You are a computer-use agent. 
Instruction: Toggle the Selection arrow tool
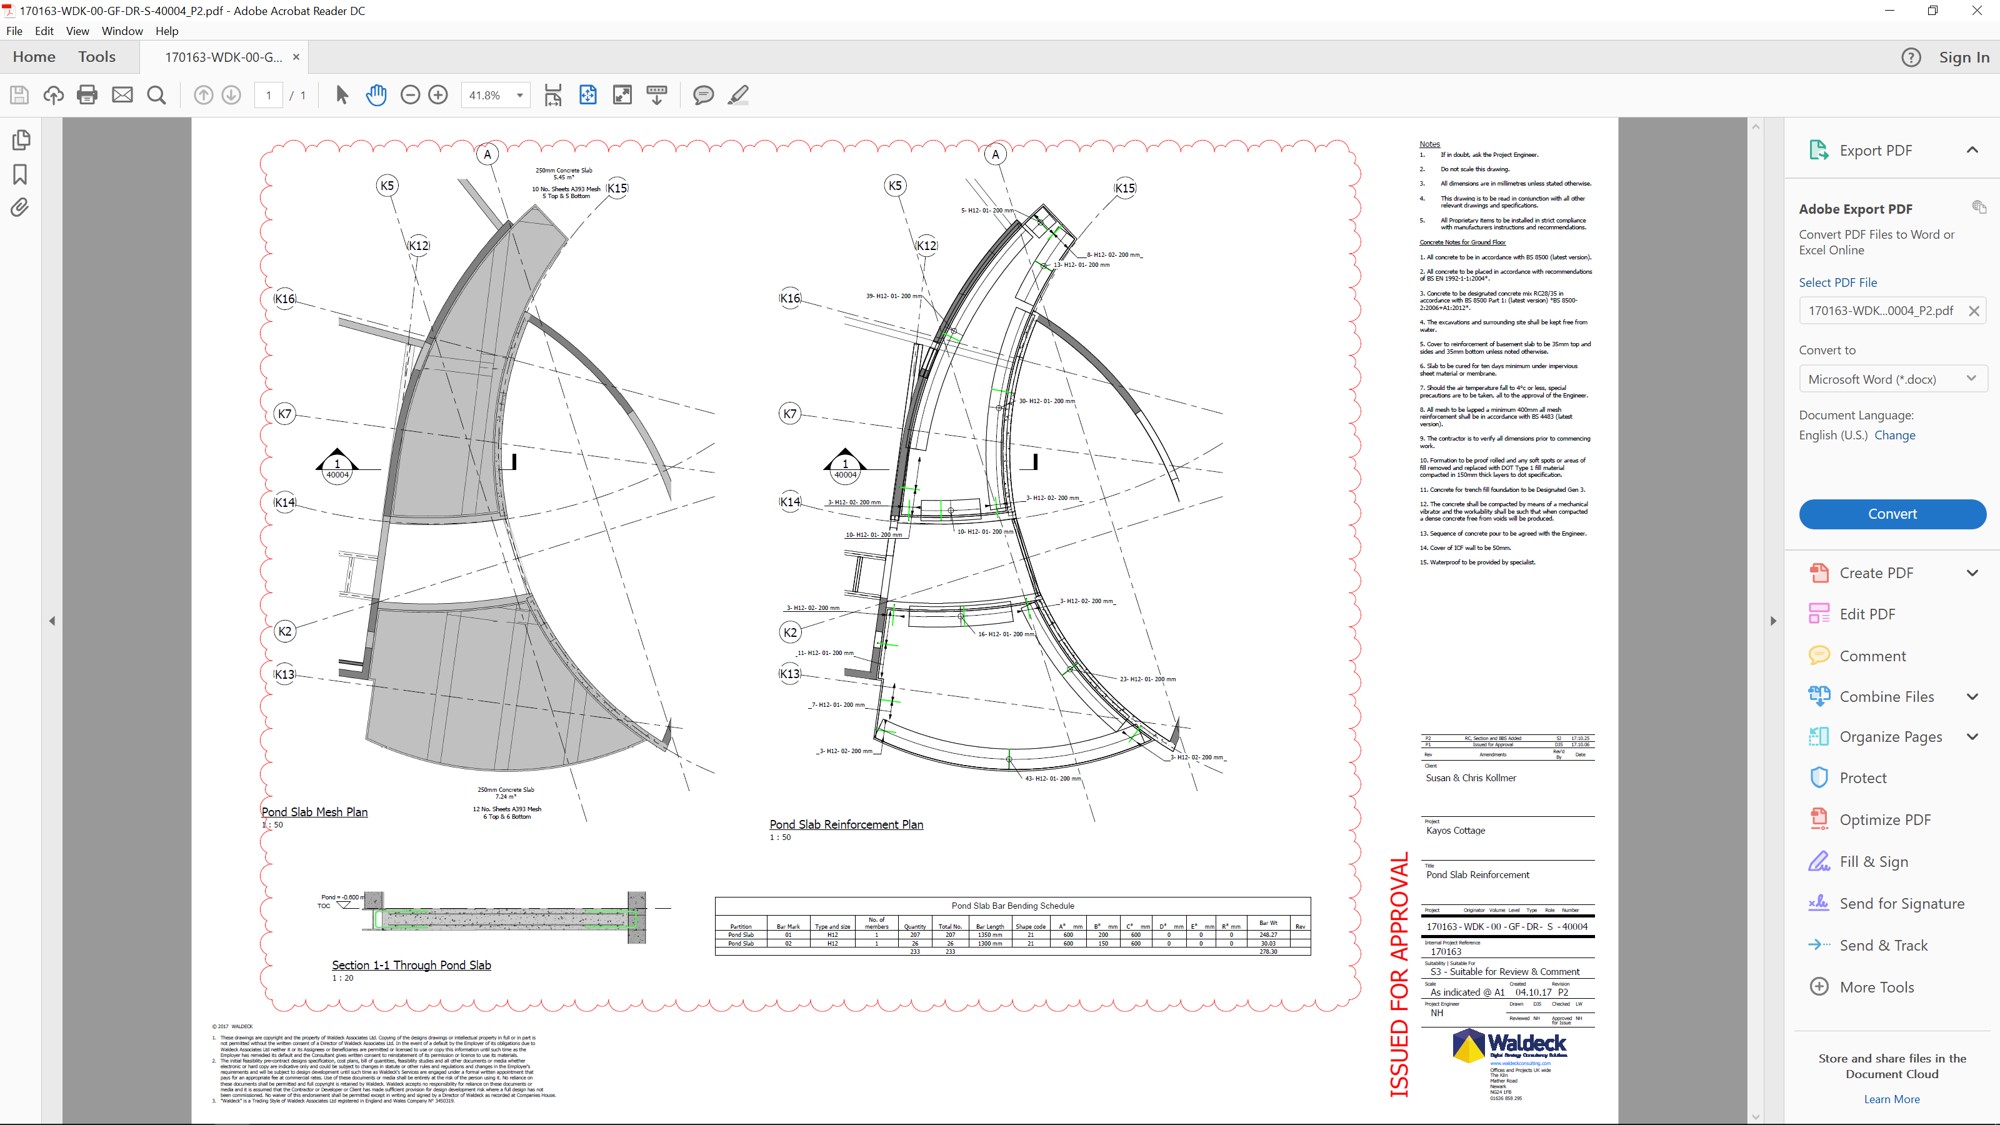pyautogui.click(x=342, y=95)
